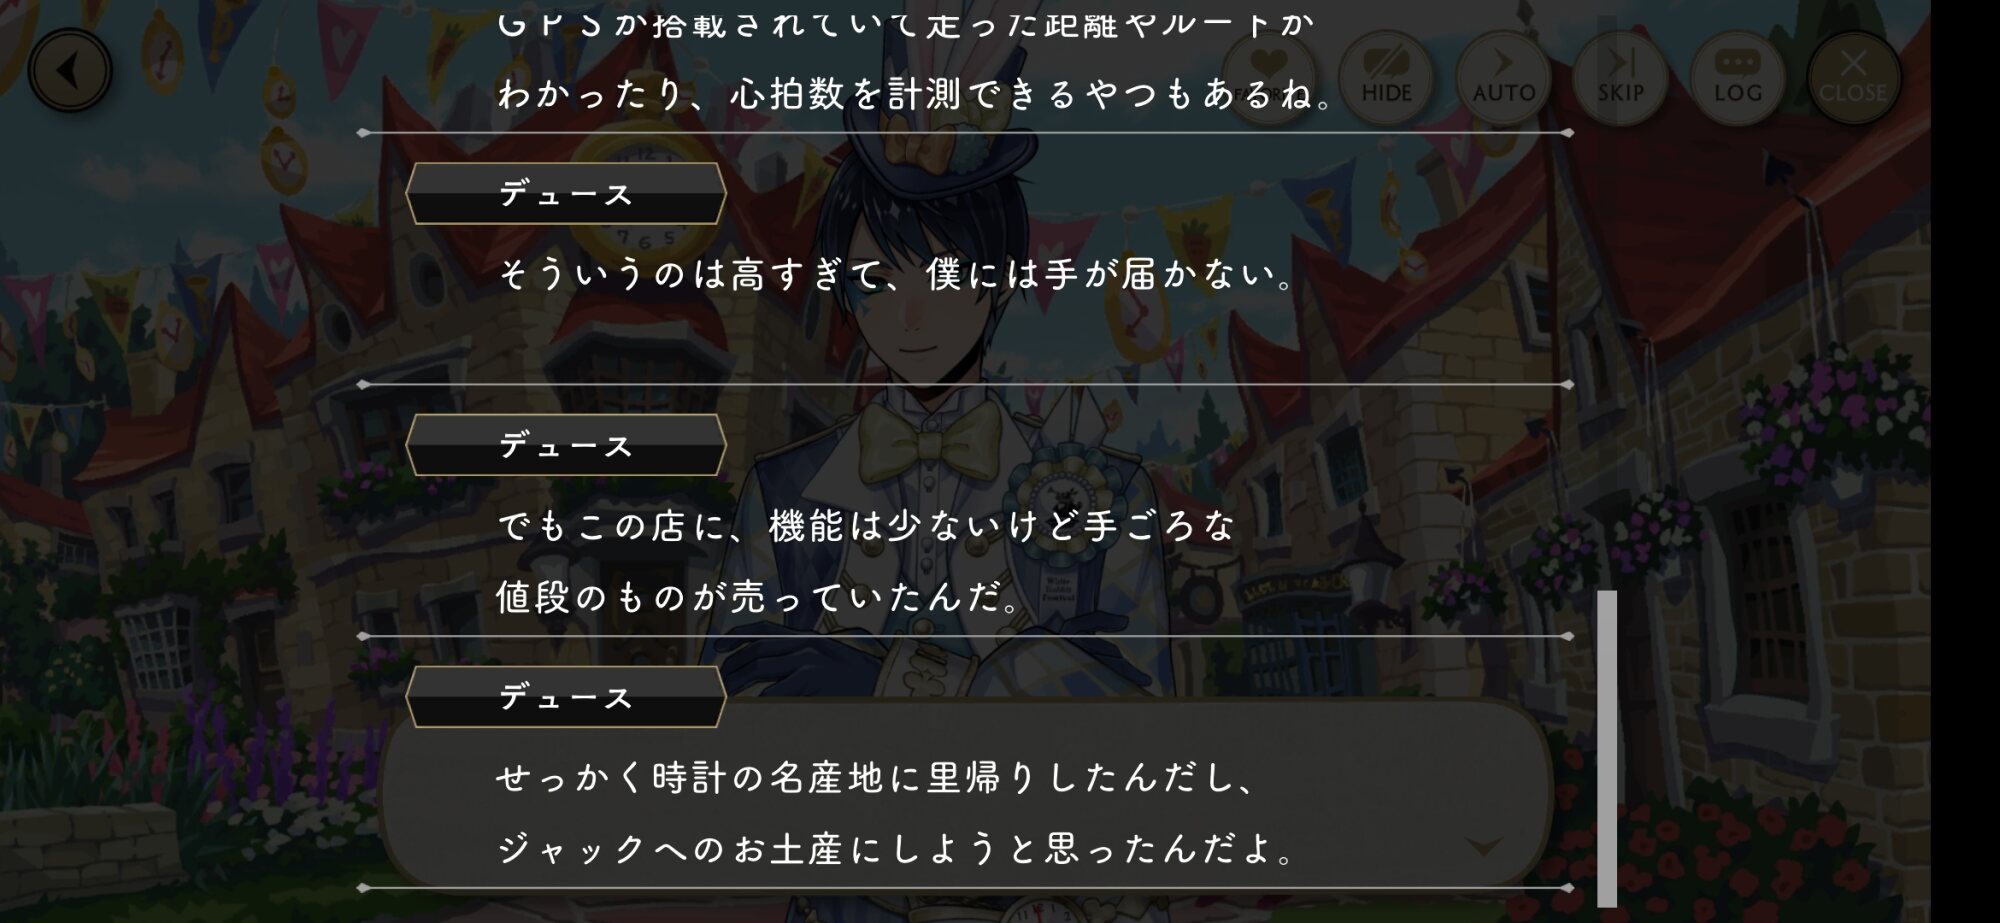Select the log line でもこの店に、機能は少ない

(x=866, y=526)
